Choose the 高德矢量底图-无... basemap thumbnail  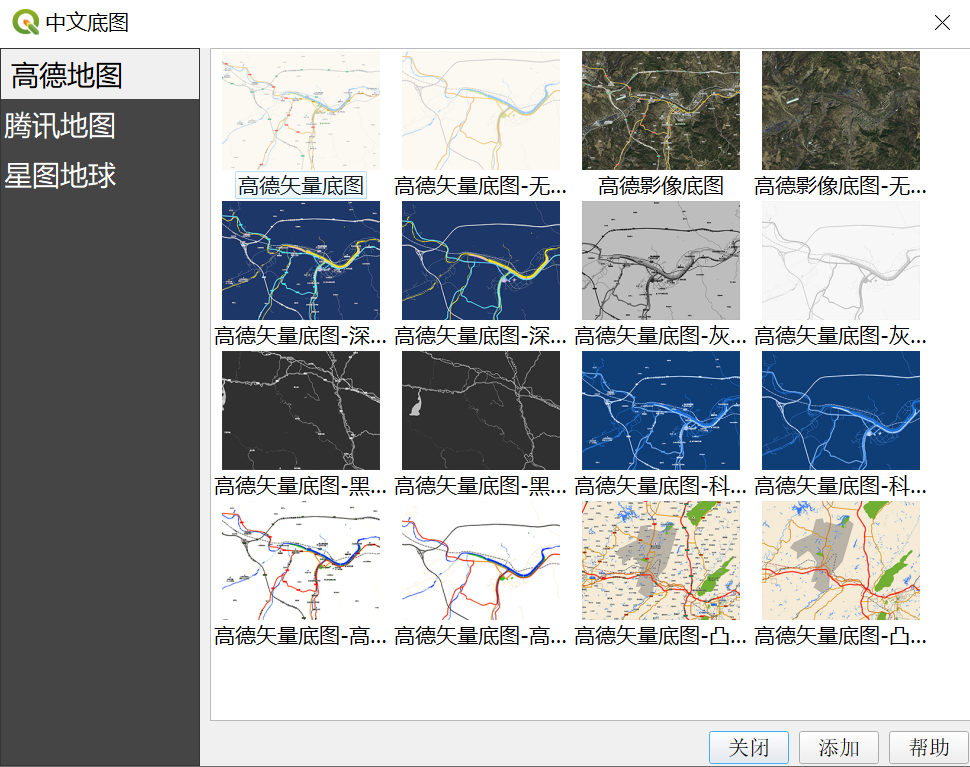481,111
